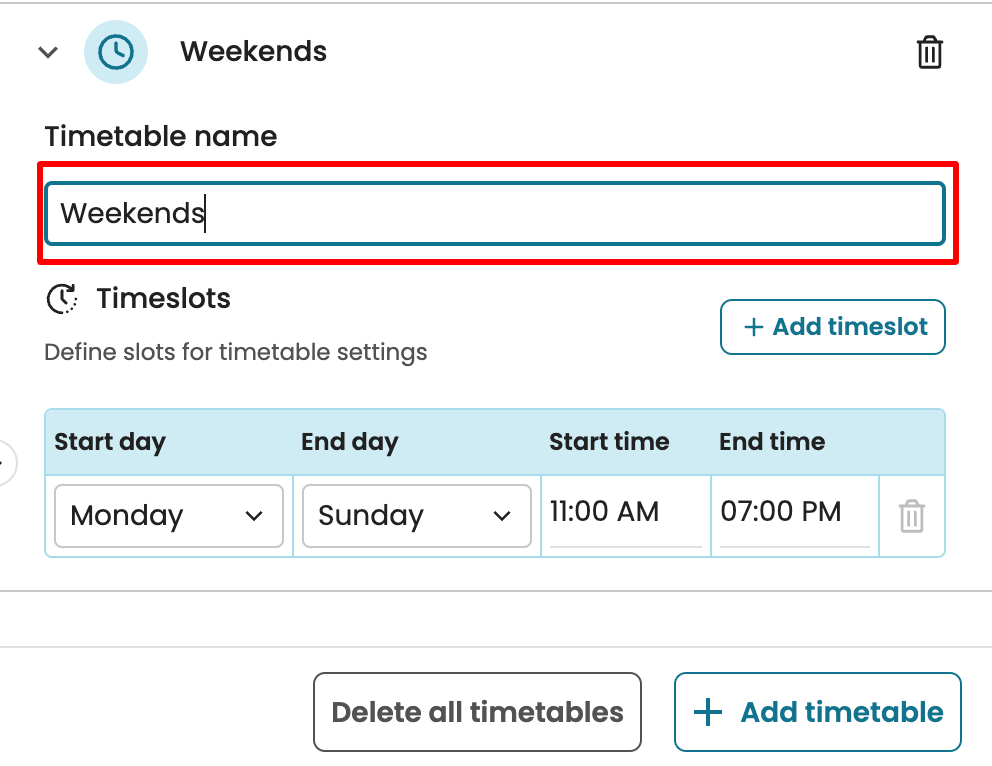Delete the Weekends timetable with top trash icon
992x766 pixels.
[930, 52]
